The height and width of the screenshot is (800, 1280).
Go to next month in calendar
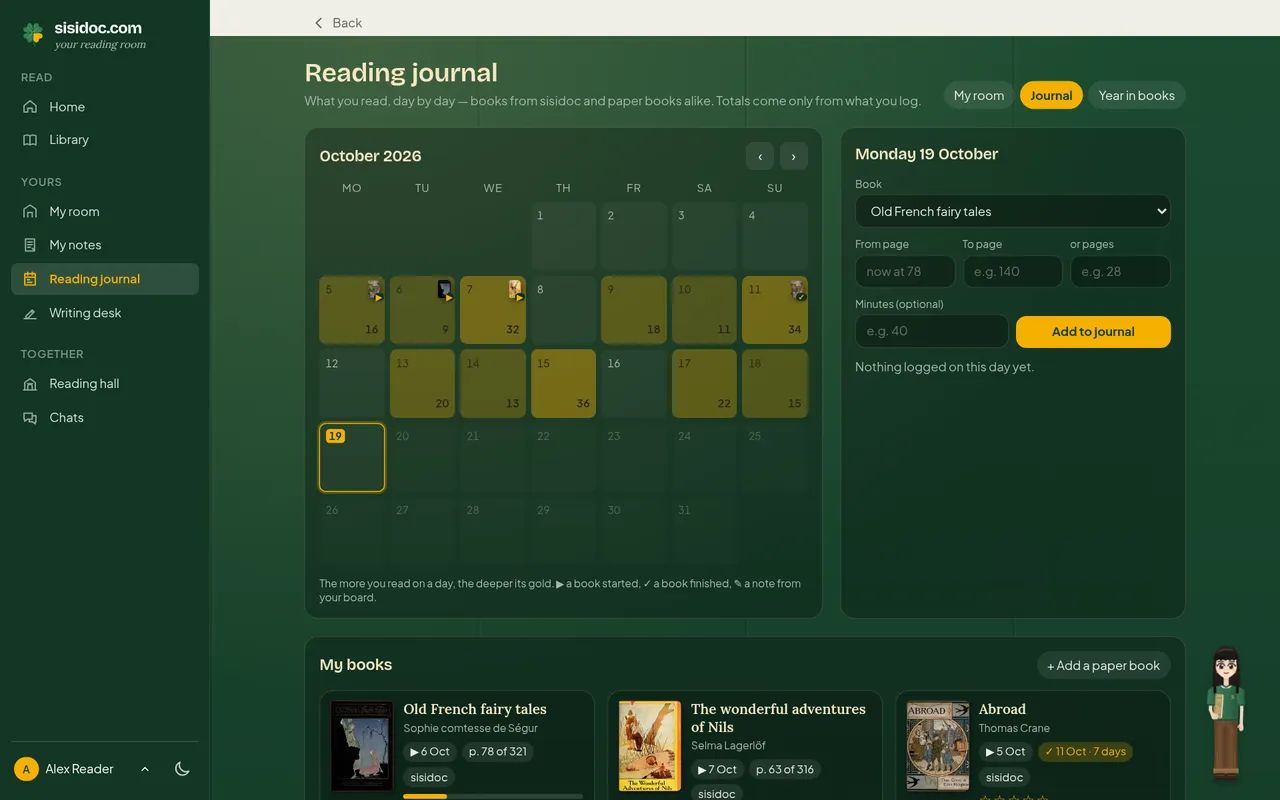pyautogui.click(x=794, y=156)
